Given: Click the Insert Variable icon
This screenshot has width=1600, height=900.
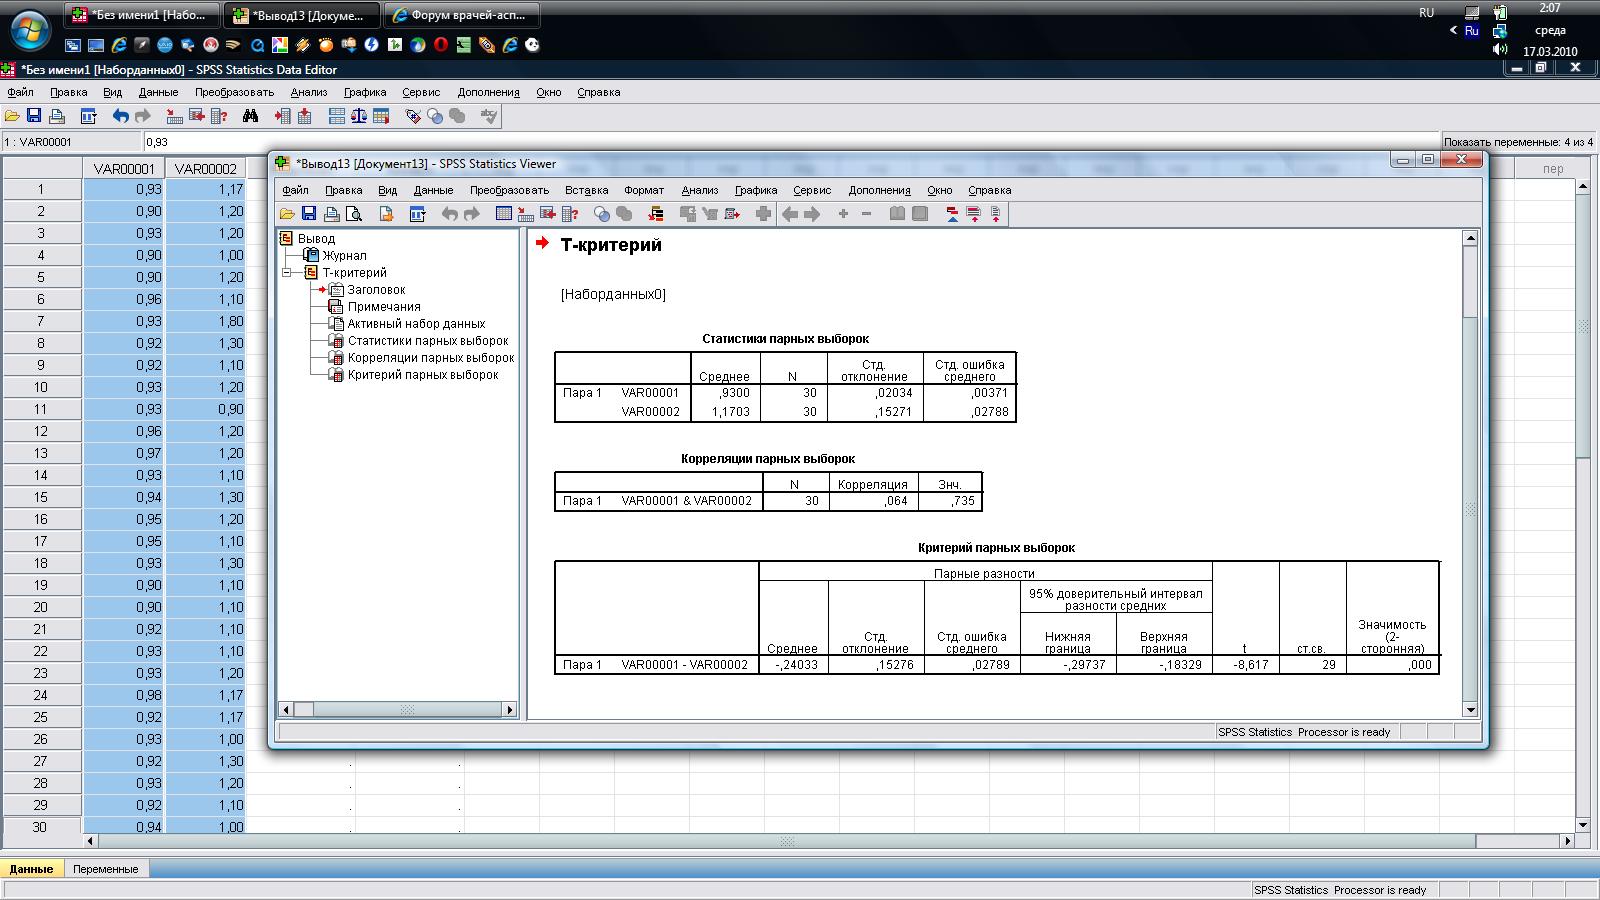Looking at the screenshot, I should click(x=304, y=116).
